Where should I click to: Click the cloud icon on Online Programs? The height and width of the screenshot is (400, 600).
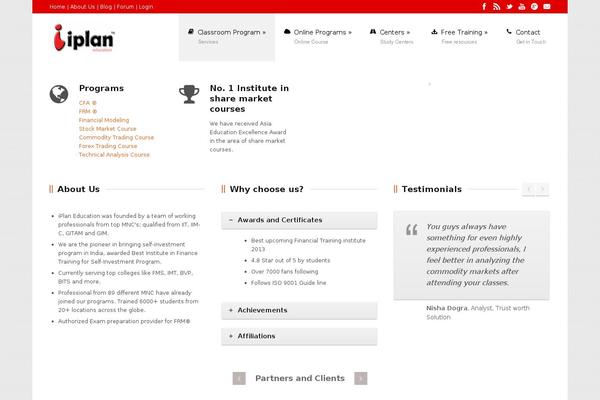click(287, 32)
